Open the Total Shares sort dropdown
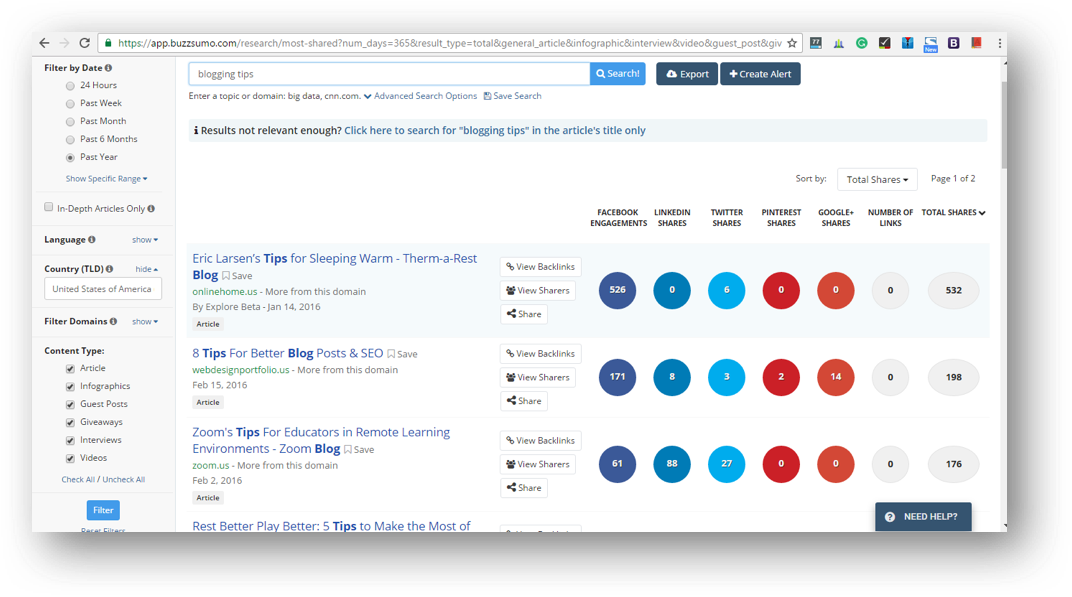The width and height of the screenshot is (1072, 597). 876,180
